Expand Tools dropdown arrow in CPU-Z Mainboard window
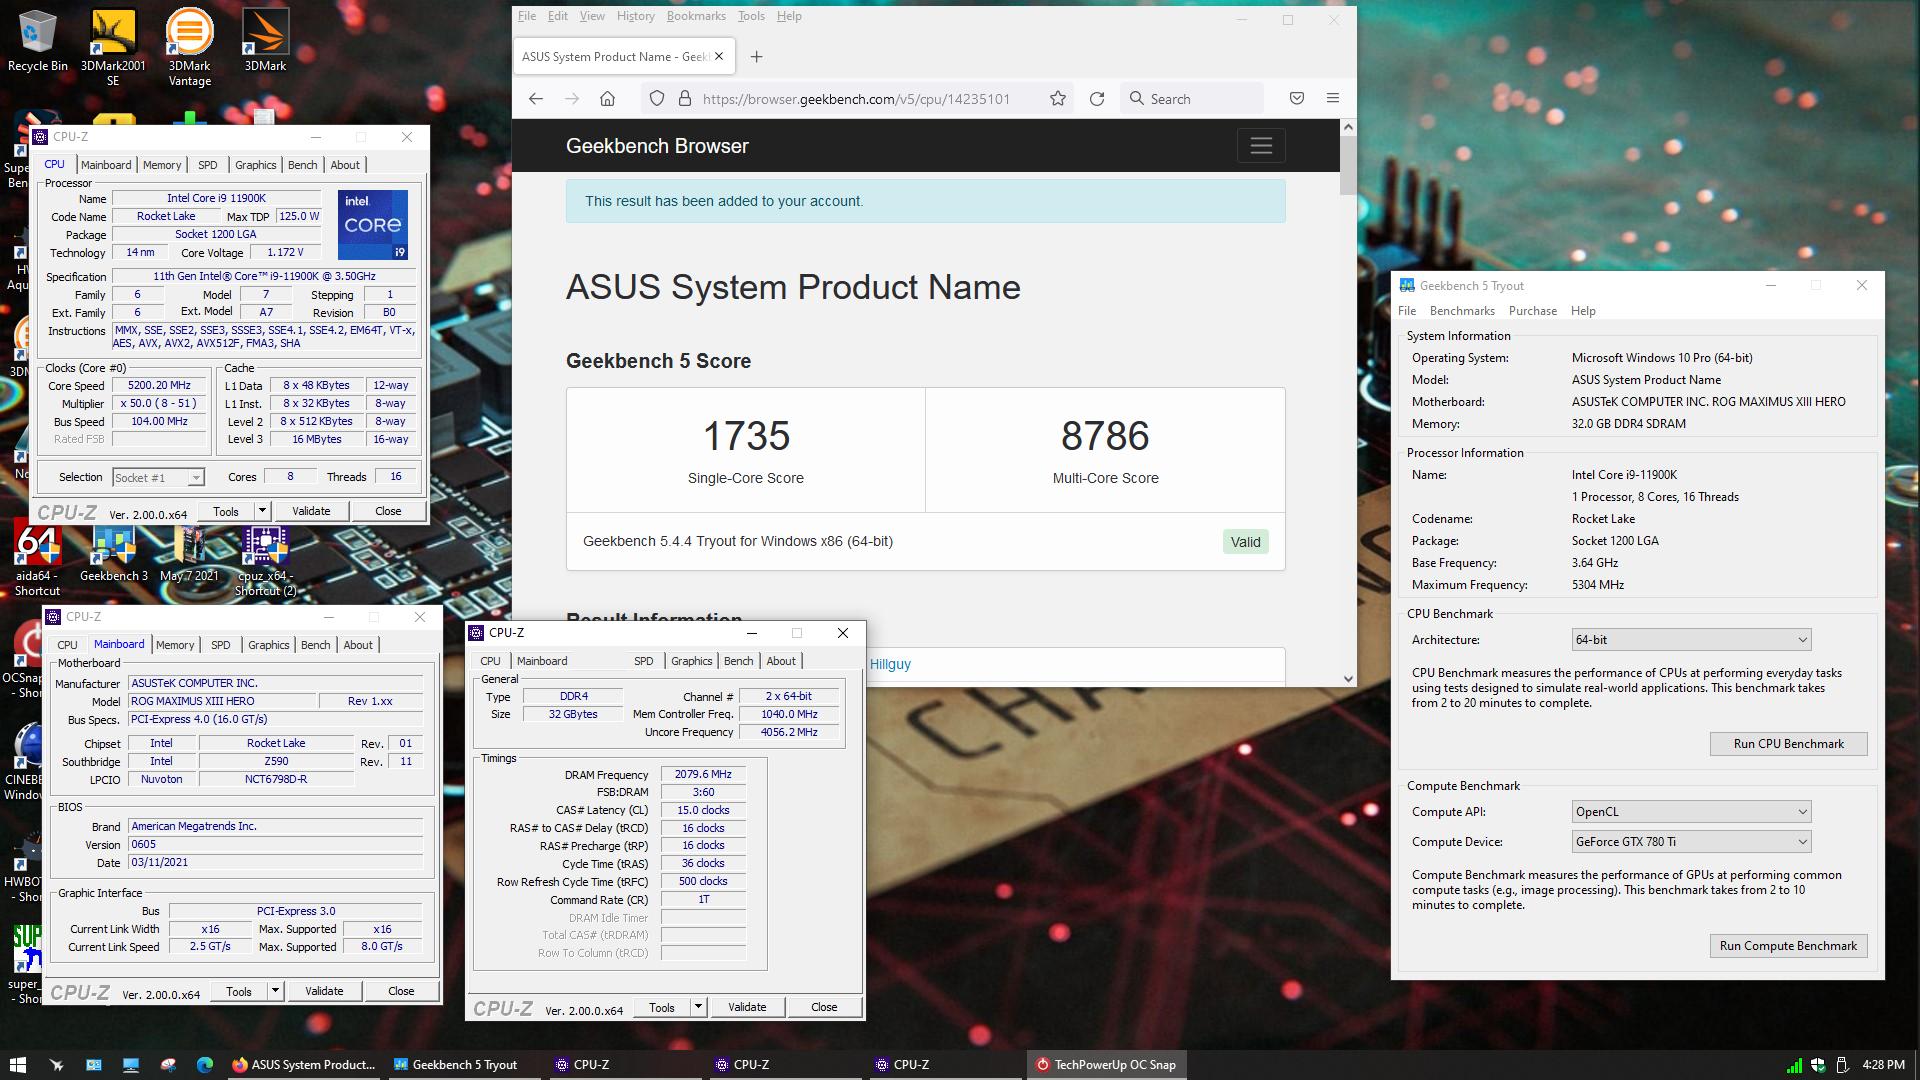The height and width of the screenshot is (1080, 1920). pyautogui.click(x=275, y=991)
